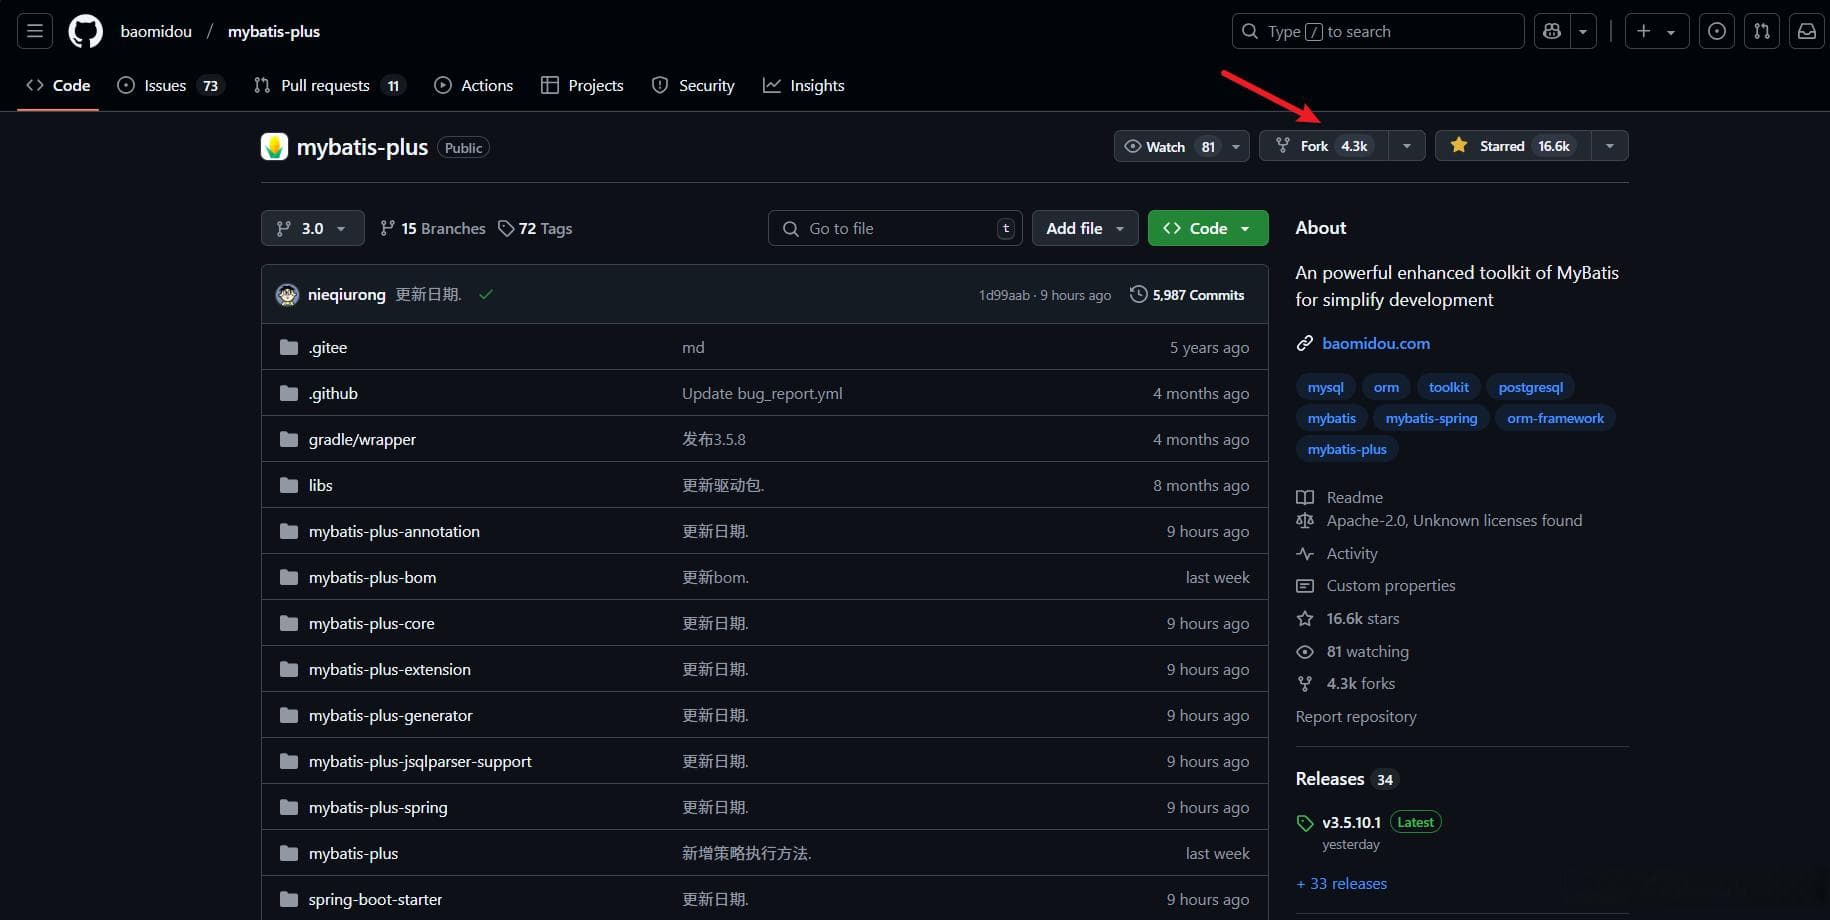The image size is (1830, 920).
Task: Open the 3.0 branch selector
Action: (312, 228)
